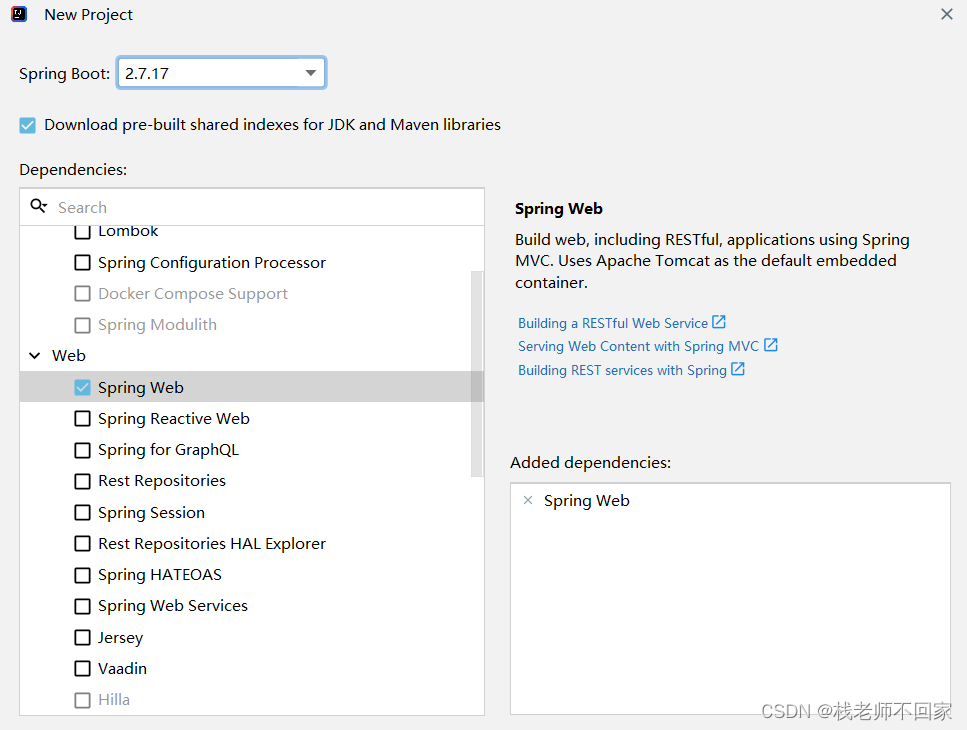Image resolution: width=967 pixels, height=730 pixels.
Task: Select Spring Web in Added dependencies list
Action: (586, 501)
